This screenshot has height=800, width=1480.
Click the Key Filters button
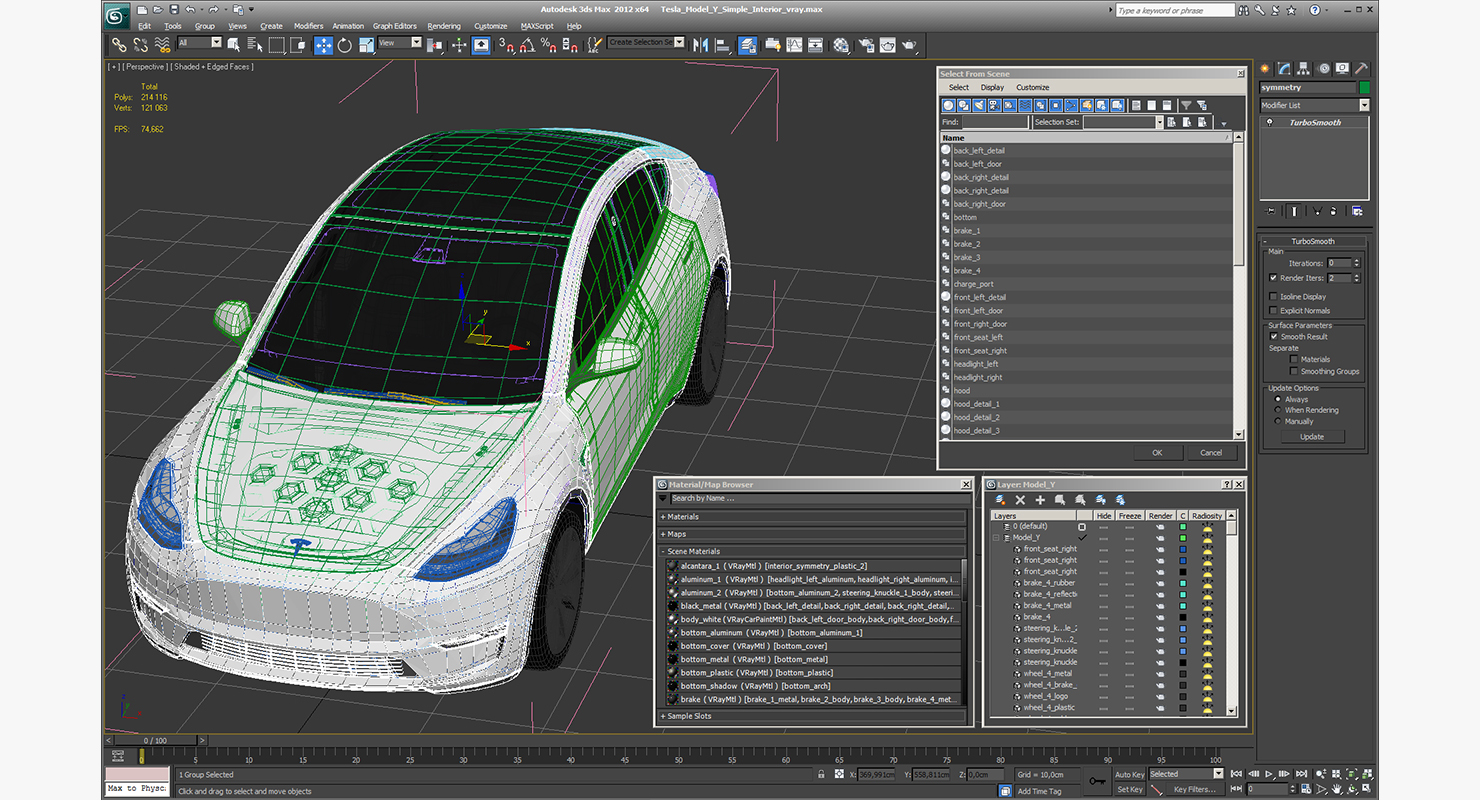1196,789
